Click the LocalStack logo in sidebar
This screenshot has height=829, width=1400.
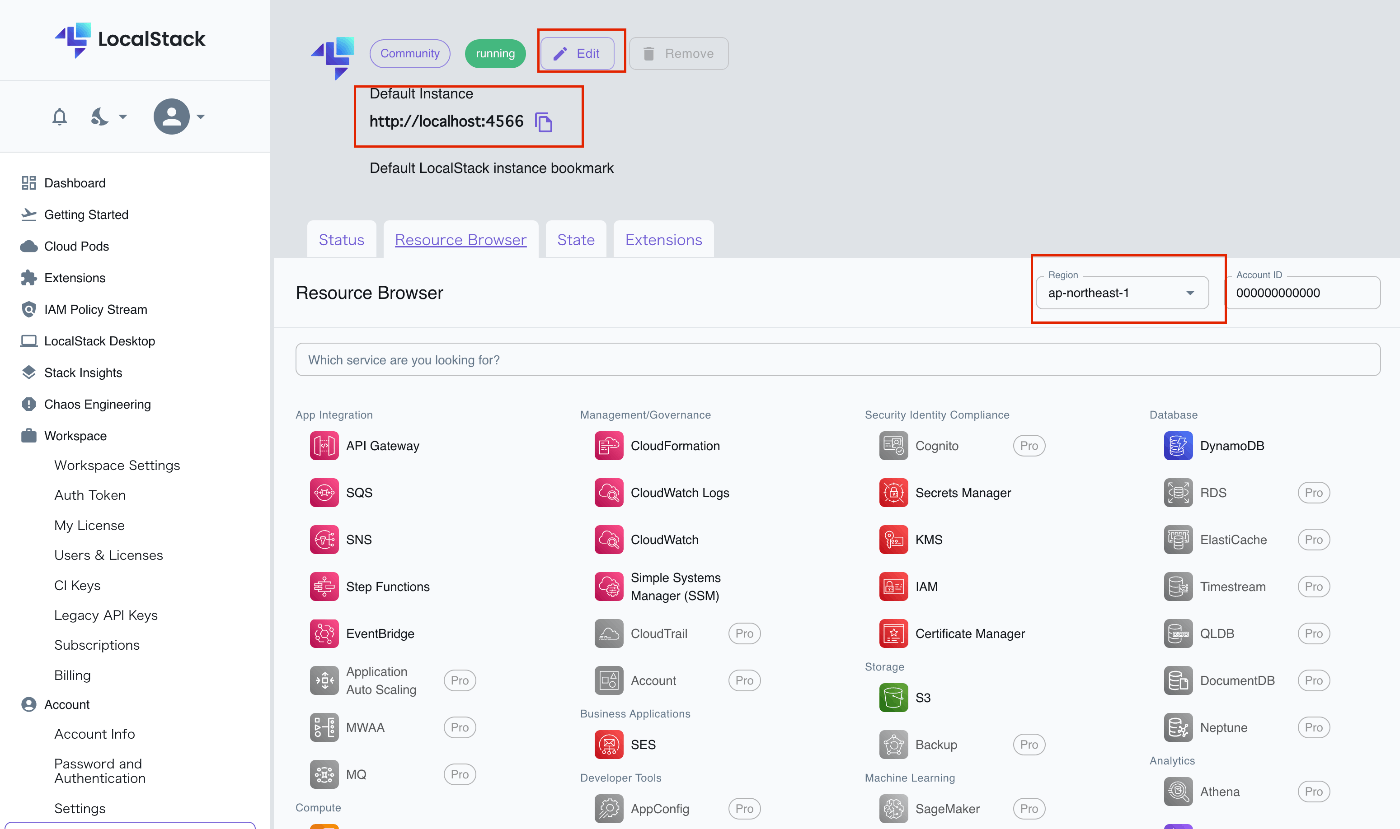click(x=130, y=40)
